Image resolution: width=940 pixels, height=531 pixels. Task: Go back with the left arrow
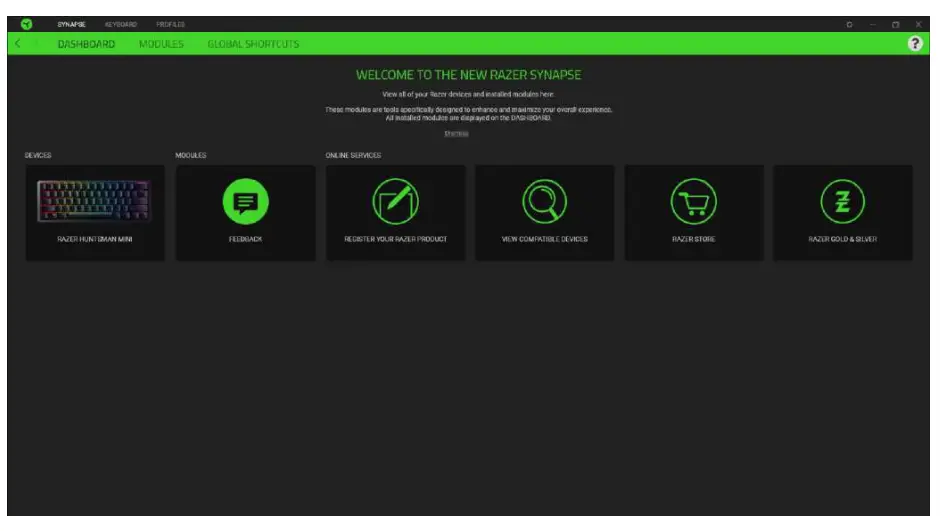pyautogui.click(x=18, y=43)
